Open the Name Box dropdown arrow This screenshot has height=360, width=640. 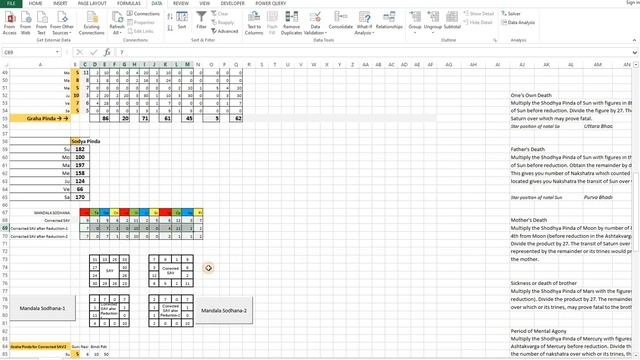(58, 52)
